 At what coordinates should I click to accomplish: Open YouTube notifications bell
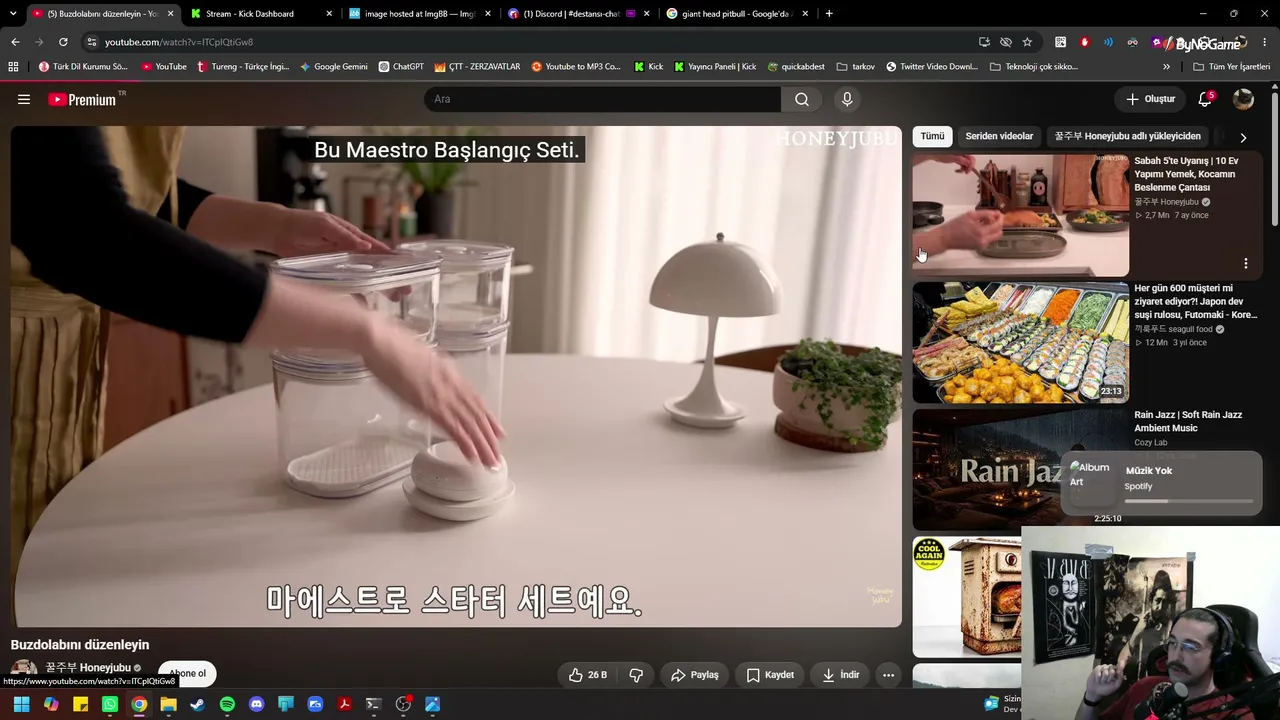[1205, 99]
